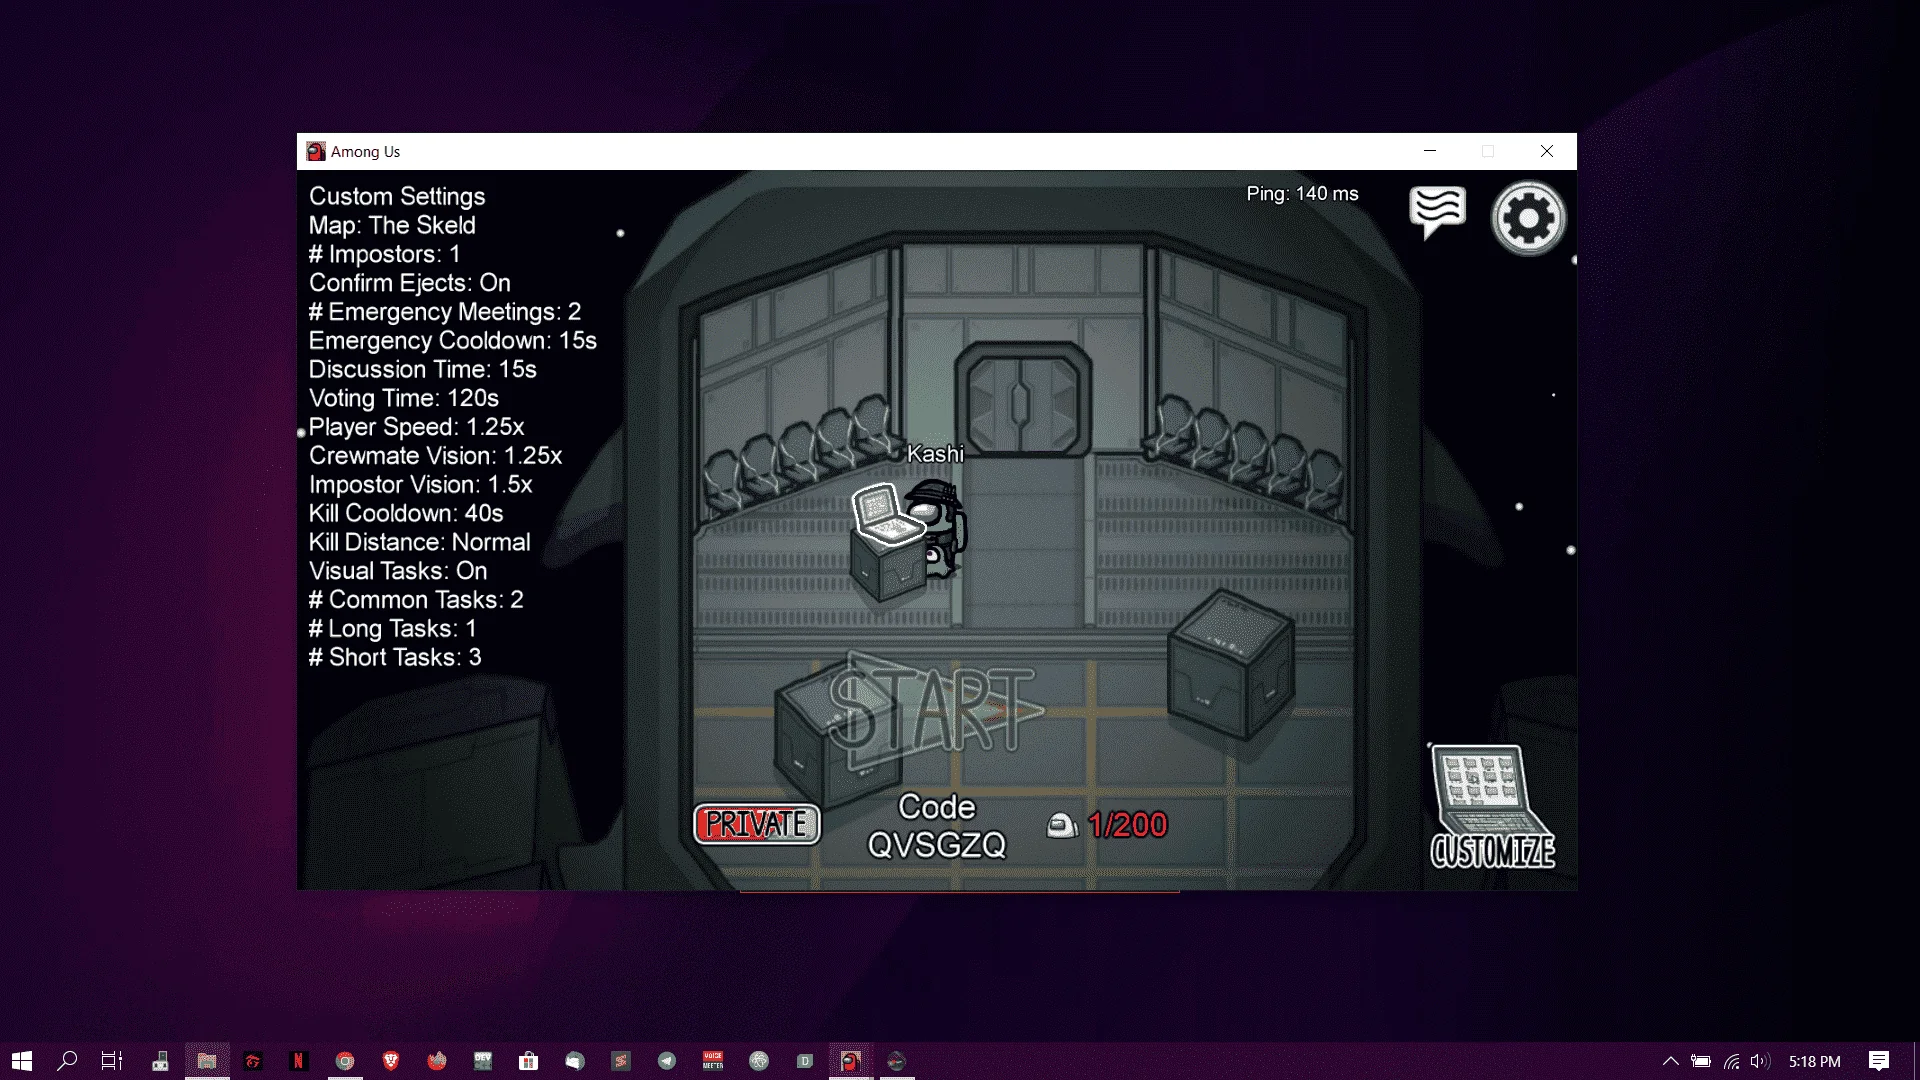Click the Voting Time: 120s line
The image size is (1920, 1080).
(x=404, y=399)
